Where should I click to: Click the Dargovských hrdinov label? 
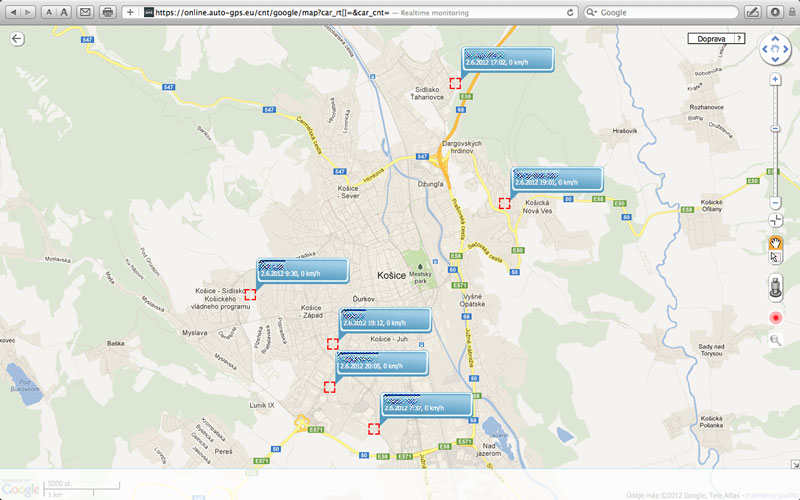tap(462, 147)
